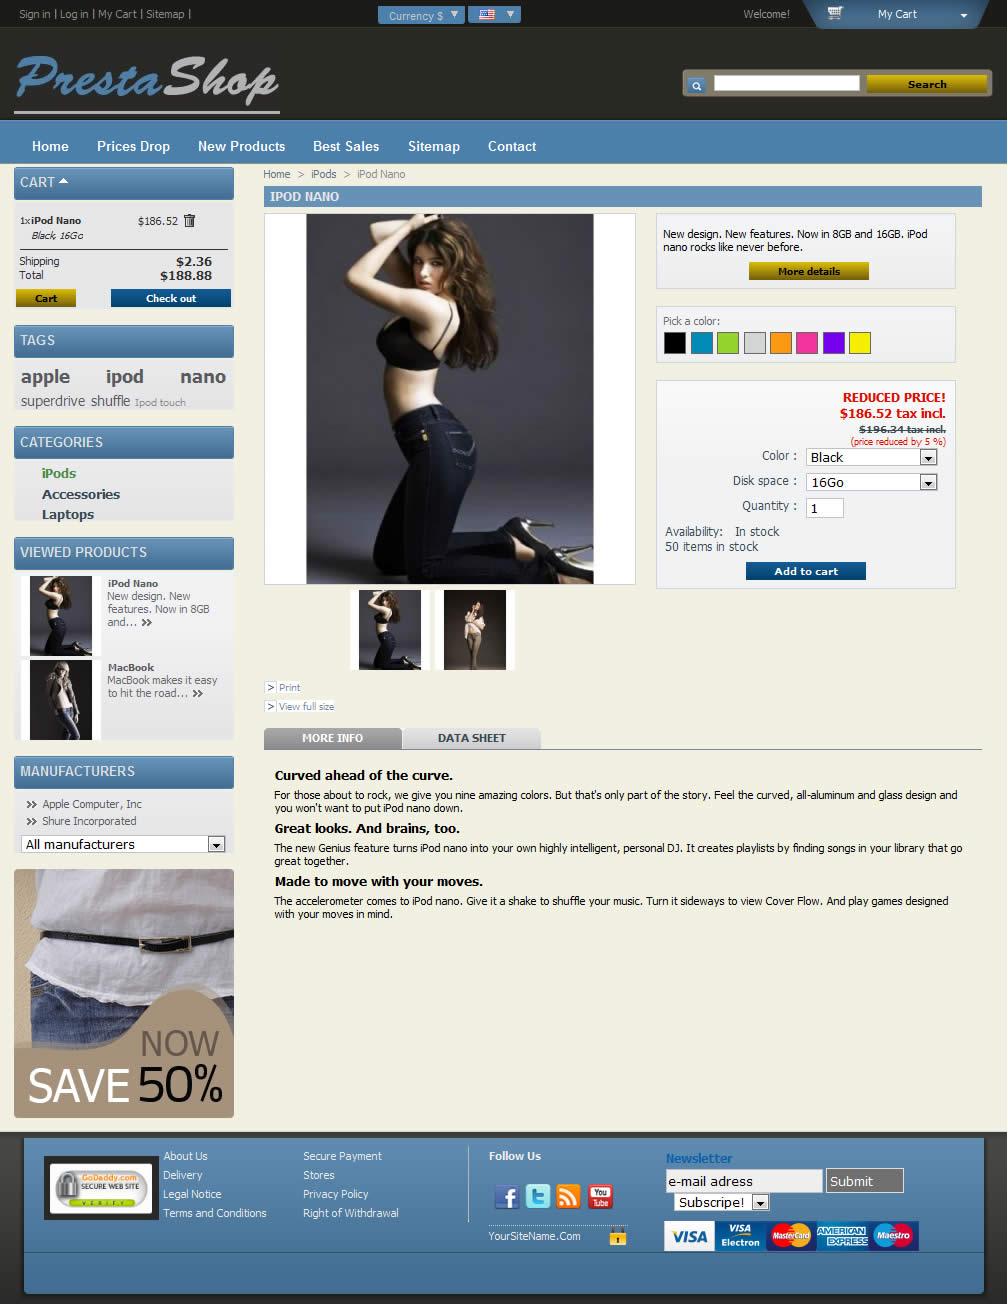
Task: Pick the black color swatch
Action: point(675,343)
